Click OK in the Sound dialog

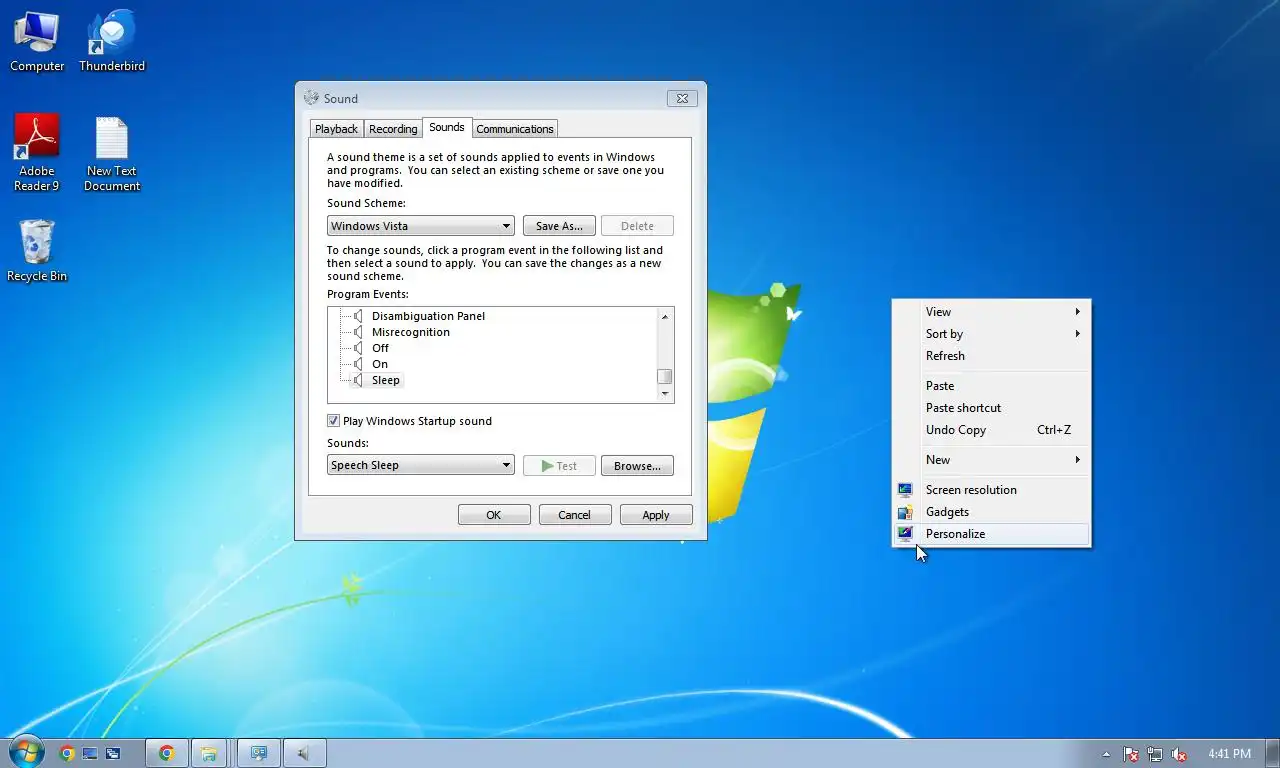494,515
